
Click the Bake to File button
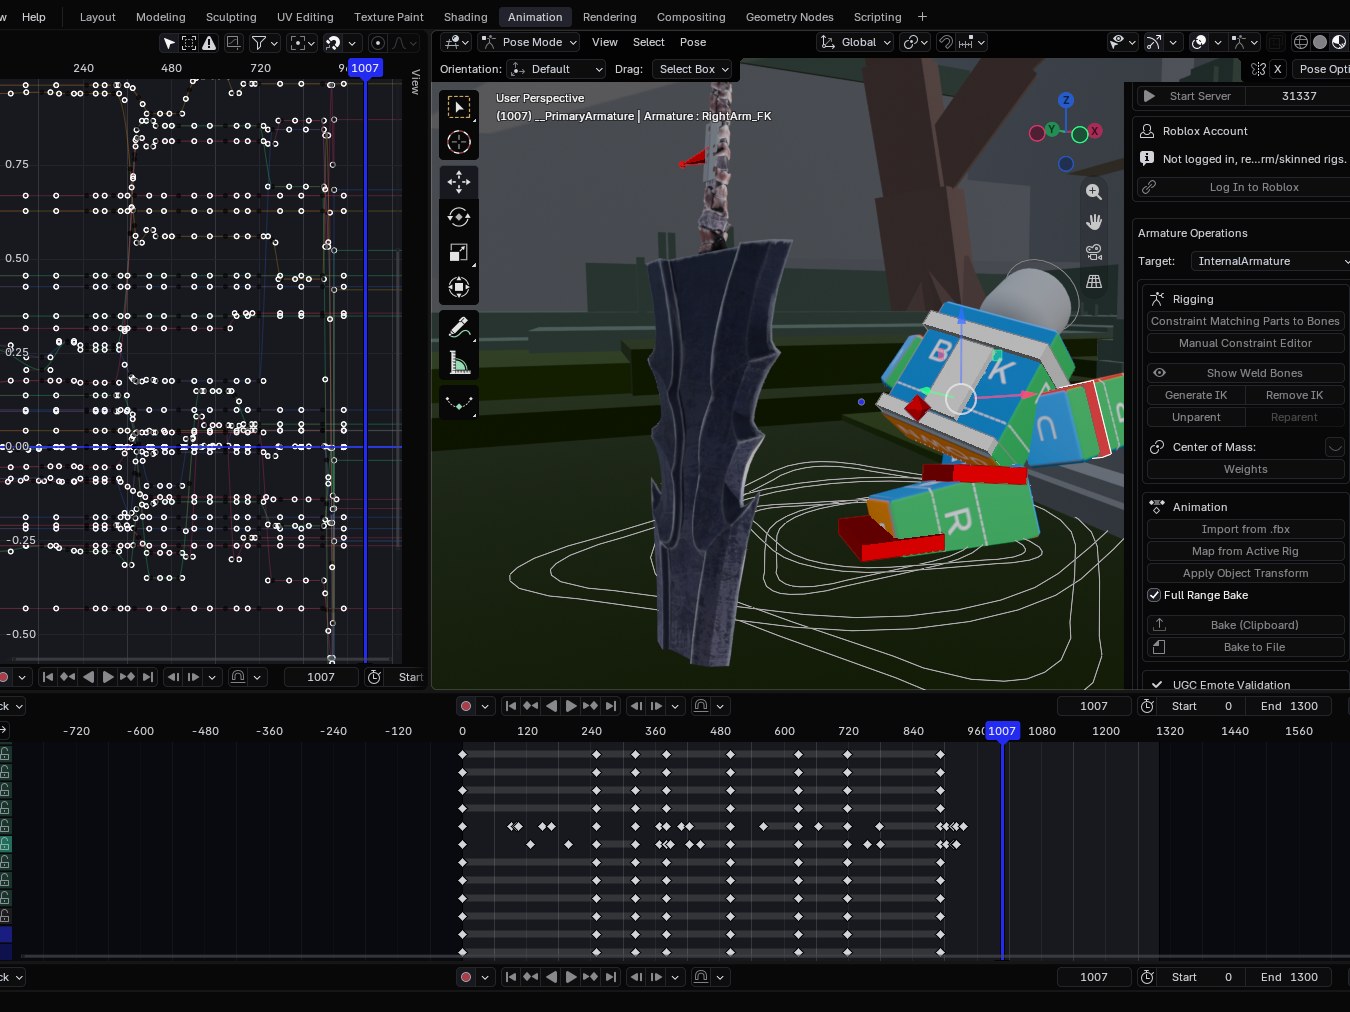[1245, 647]
